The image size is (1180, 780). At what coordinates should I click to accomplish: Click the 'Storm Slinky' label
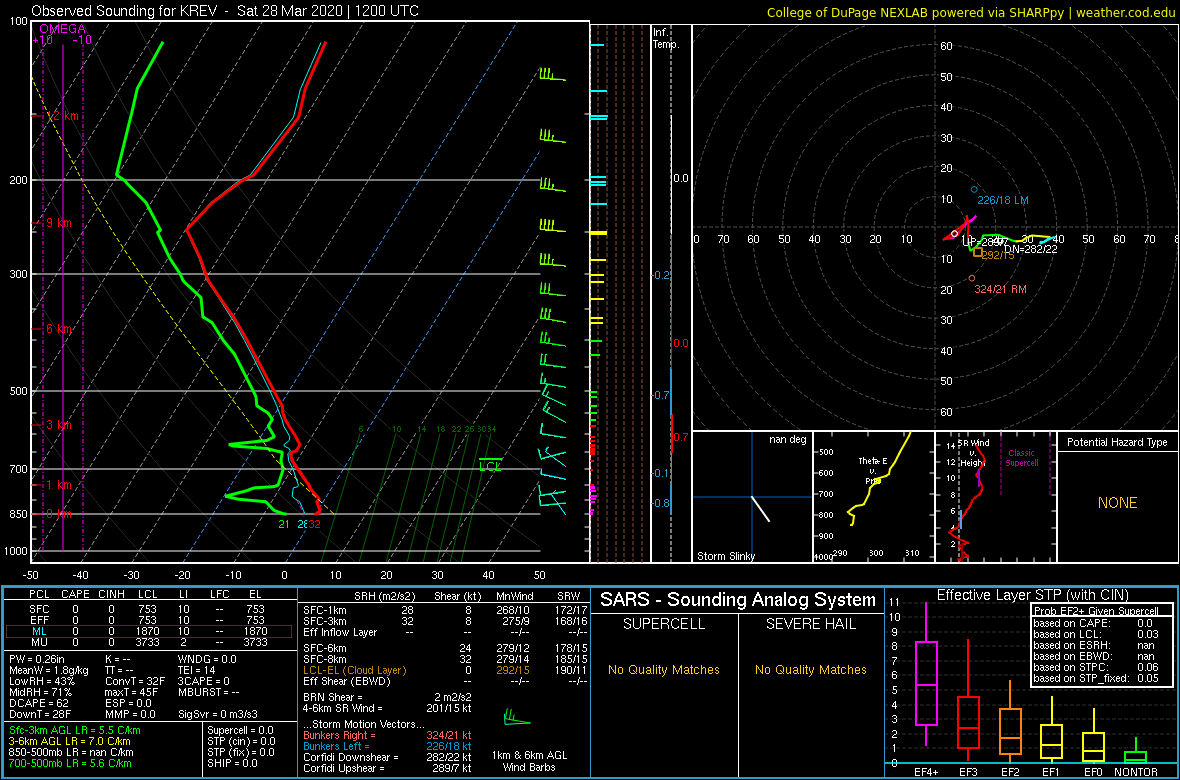(725, 556)
